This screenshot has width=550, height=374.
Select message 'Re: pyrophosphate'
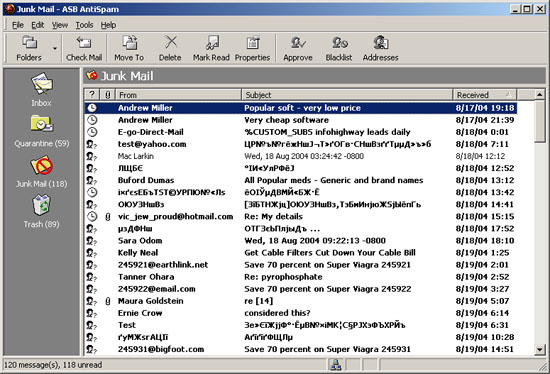pos(301,277)
